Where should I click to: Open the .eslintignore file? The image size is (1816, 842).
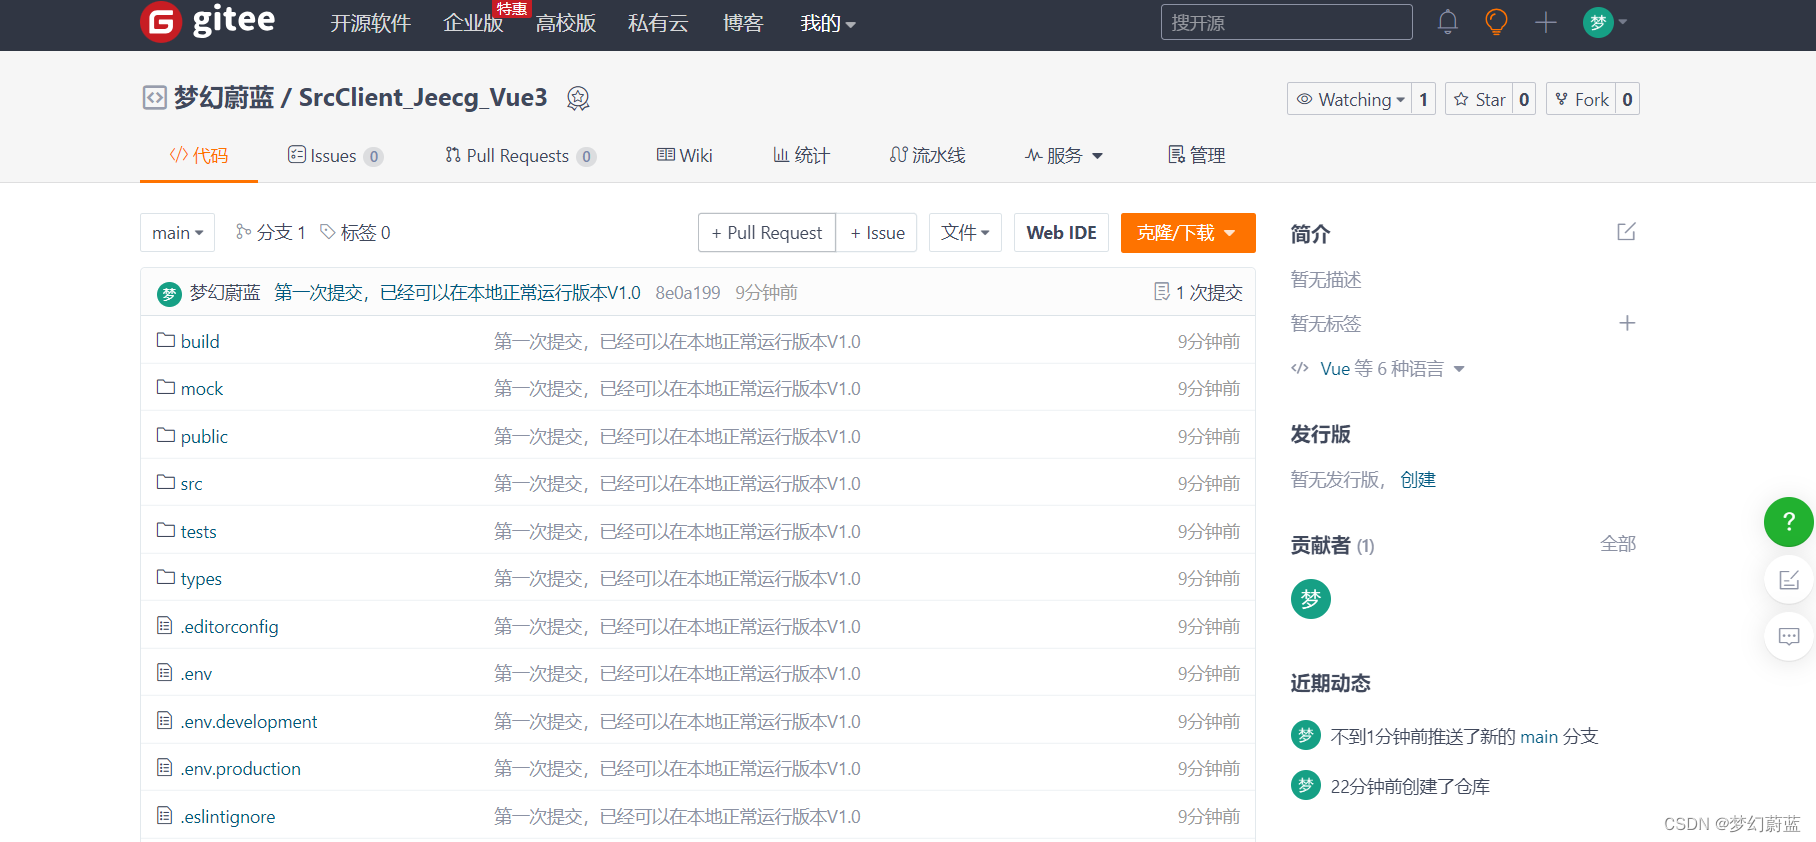pos(227,817)
